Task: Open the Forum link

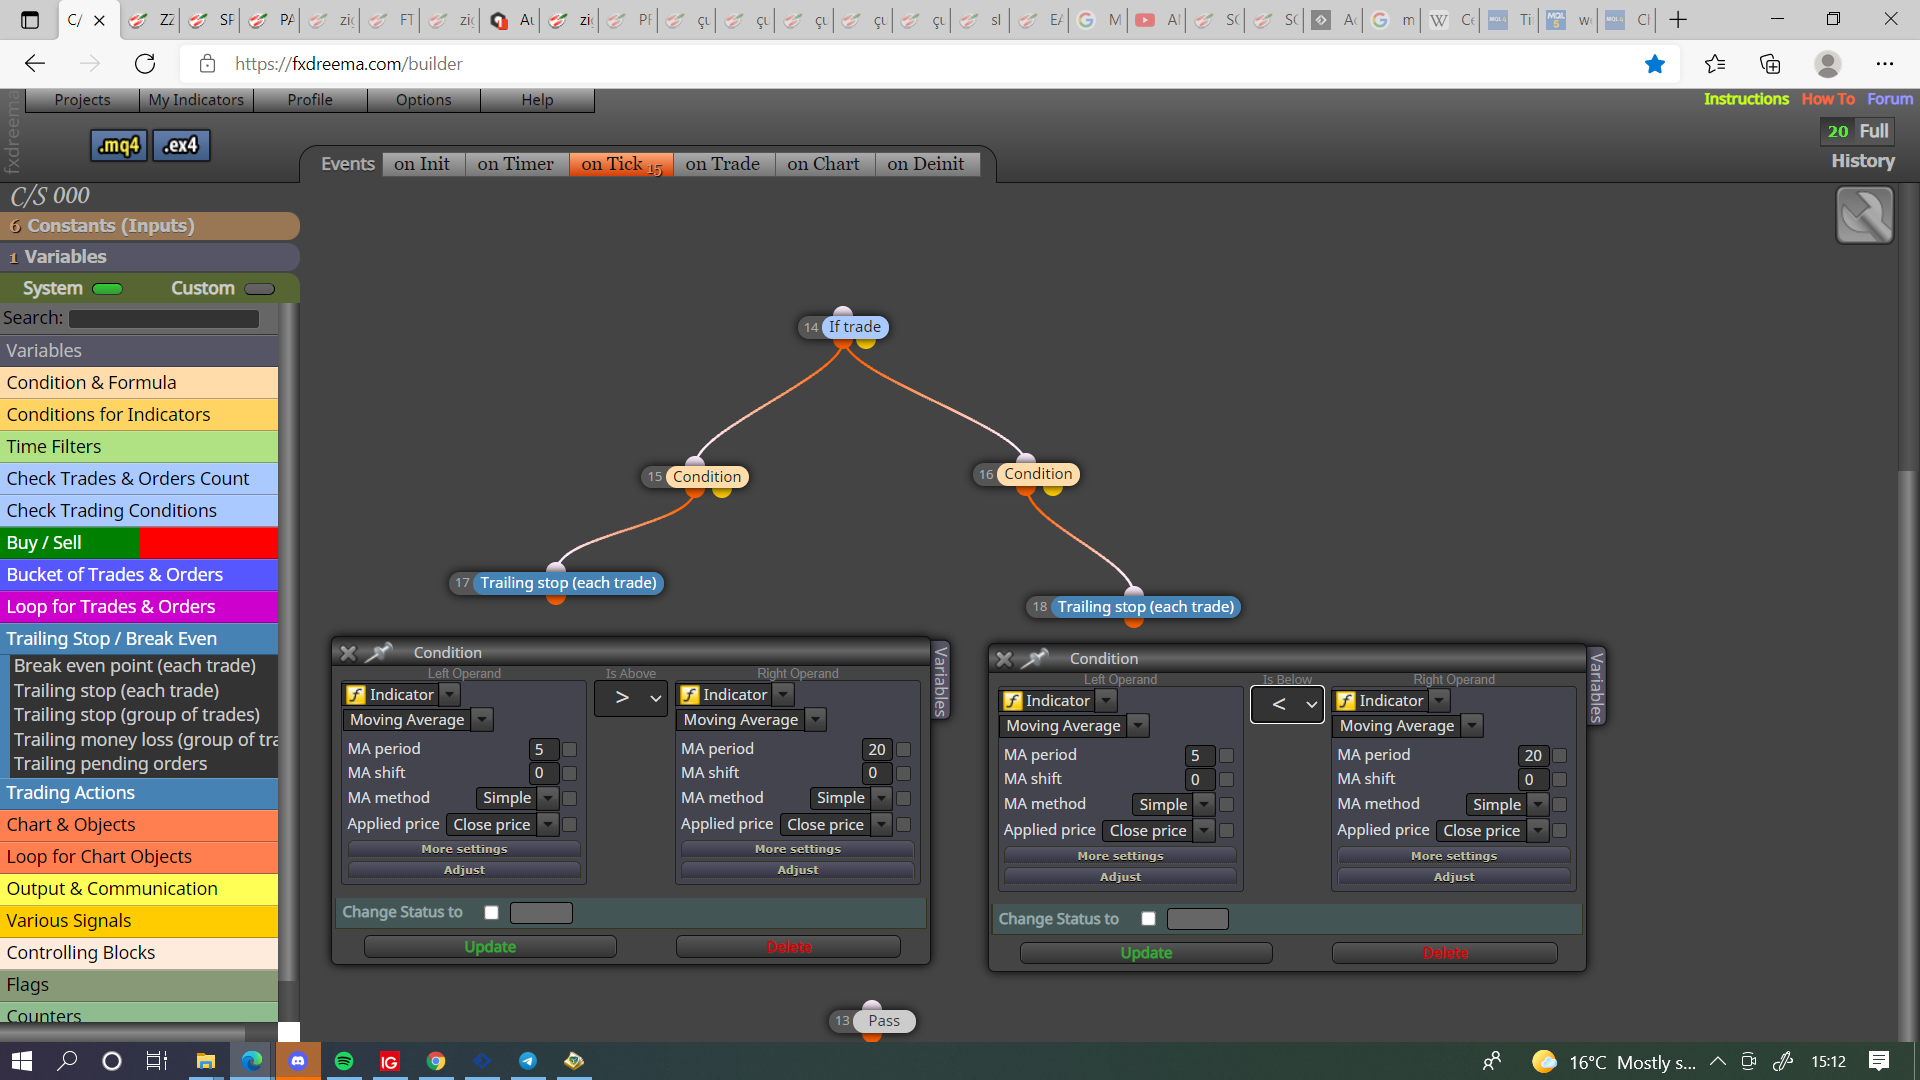Action: pyautogui.click(x=1890, y=99)
